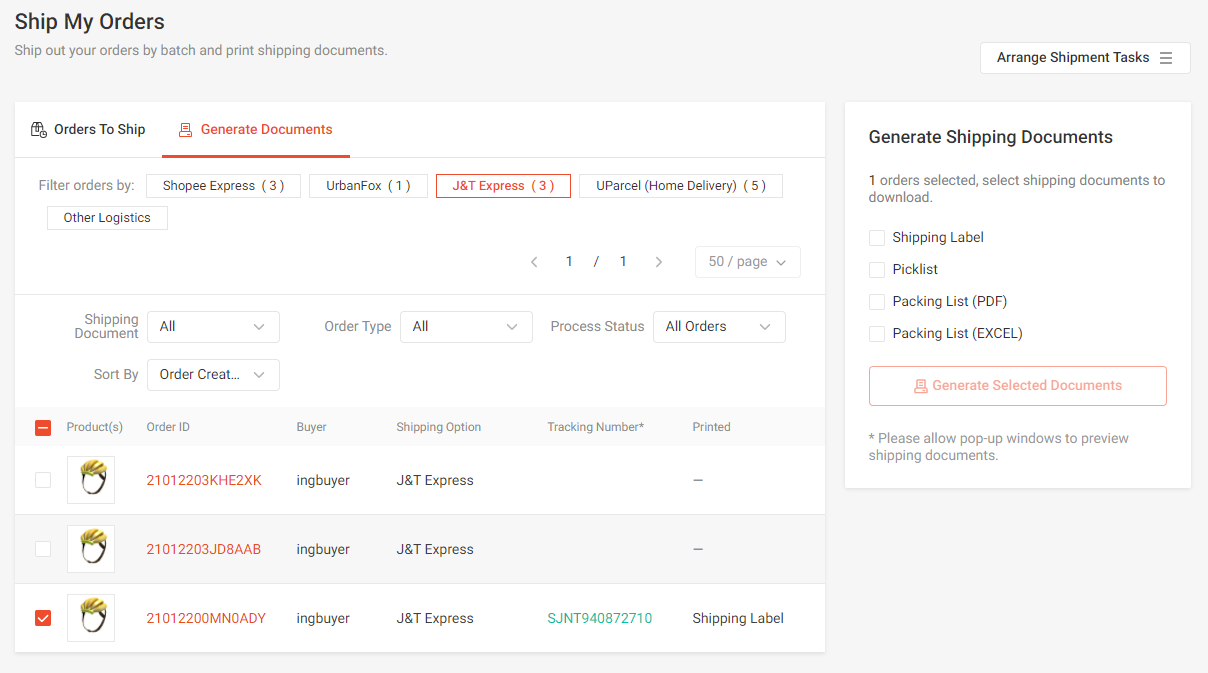The width and height of the screenshot is (1208, 673).
Task: Open order 21012203KHE2XK details
Action: [x=205, y=480]
